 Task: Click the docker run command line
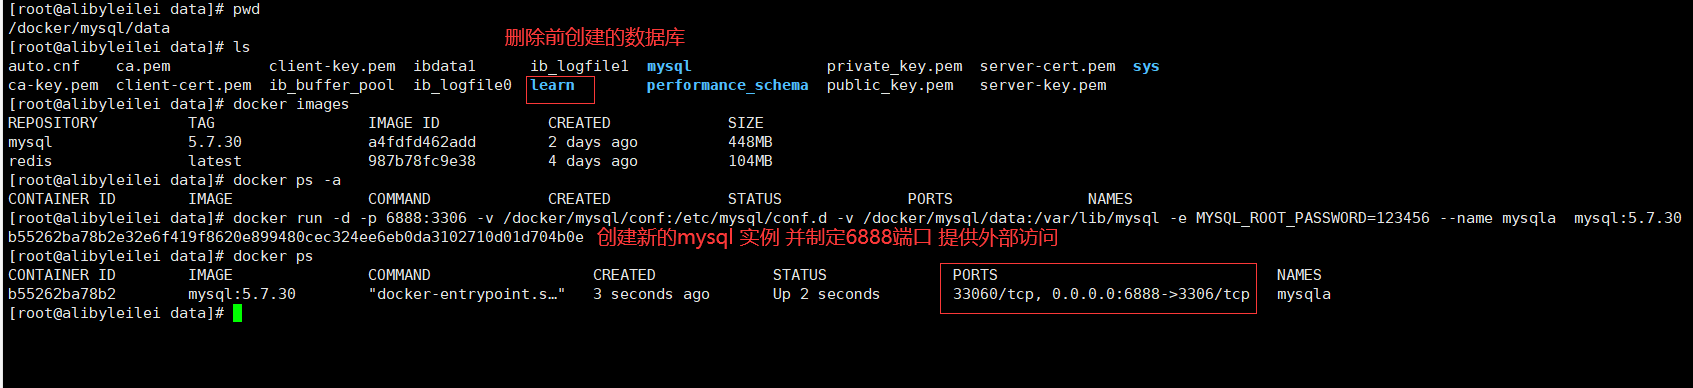tap(845, 218)
